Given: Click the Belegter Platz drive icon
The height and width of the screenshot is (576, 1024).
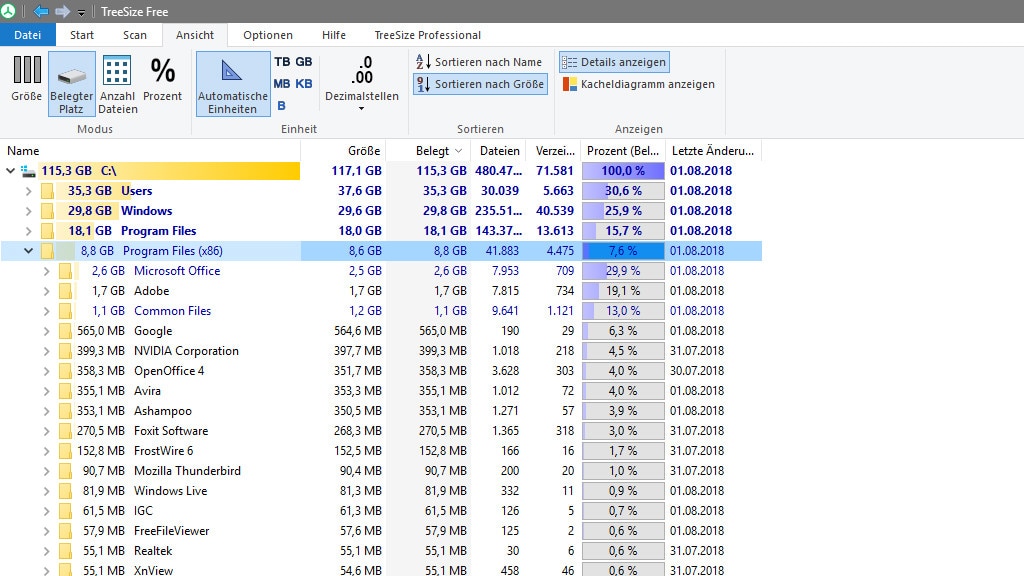Looking at the screenshot, I should (x=71, y=74).
